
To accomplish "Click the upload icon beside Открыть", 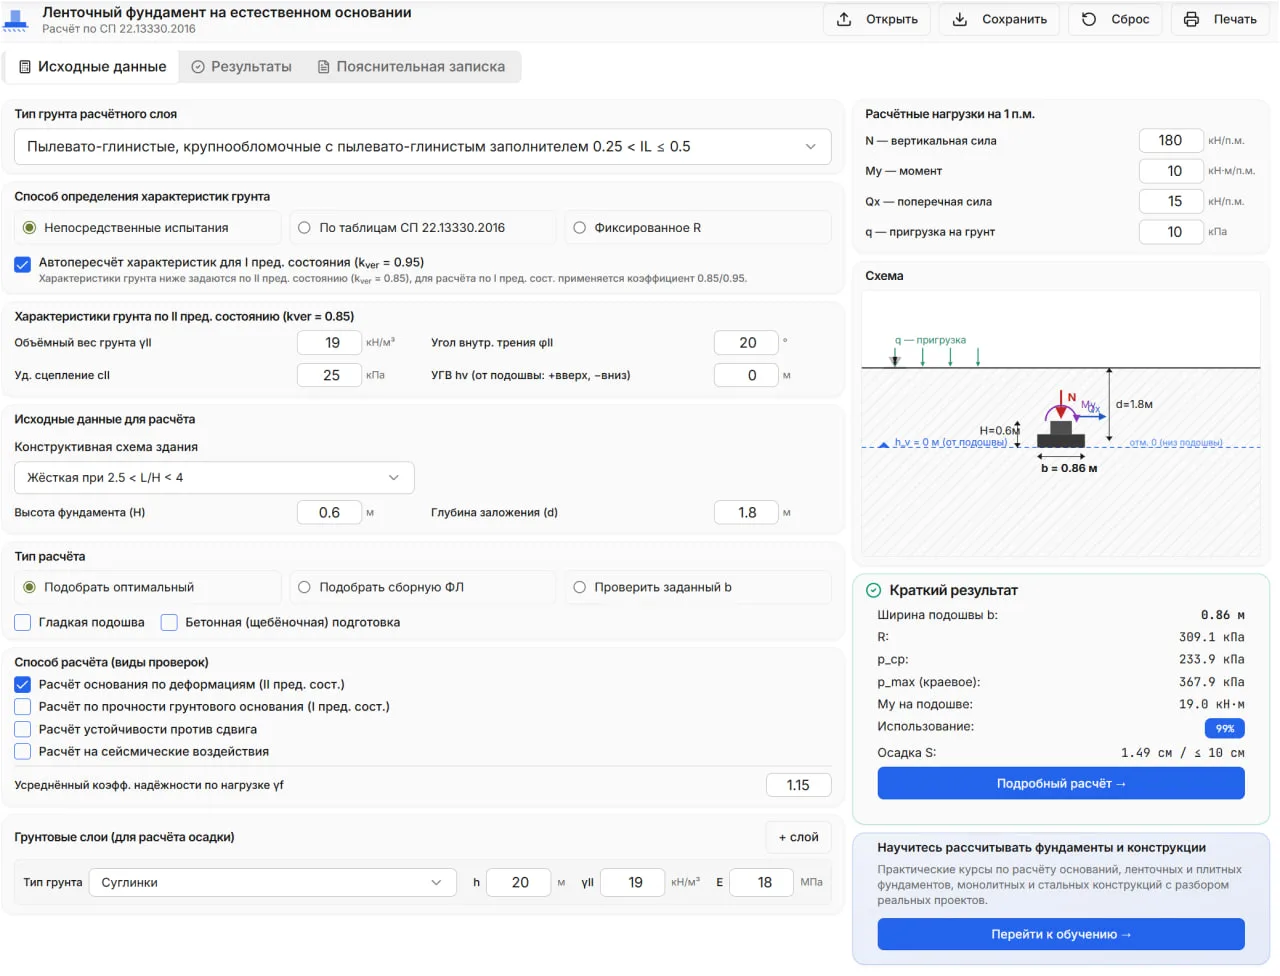I will pos(844,19).
